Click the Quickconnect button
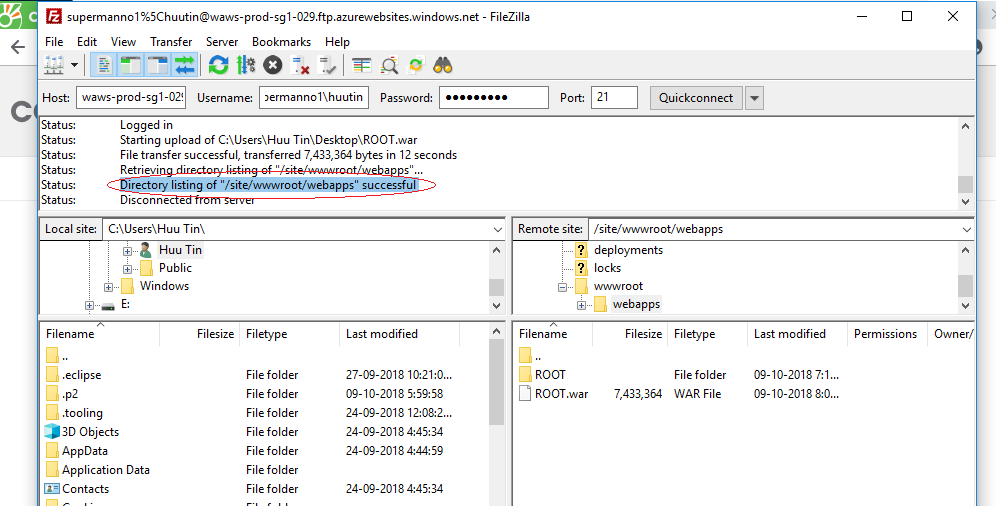The height and width of the screenshot is (506, 996). (696, 98)
